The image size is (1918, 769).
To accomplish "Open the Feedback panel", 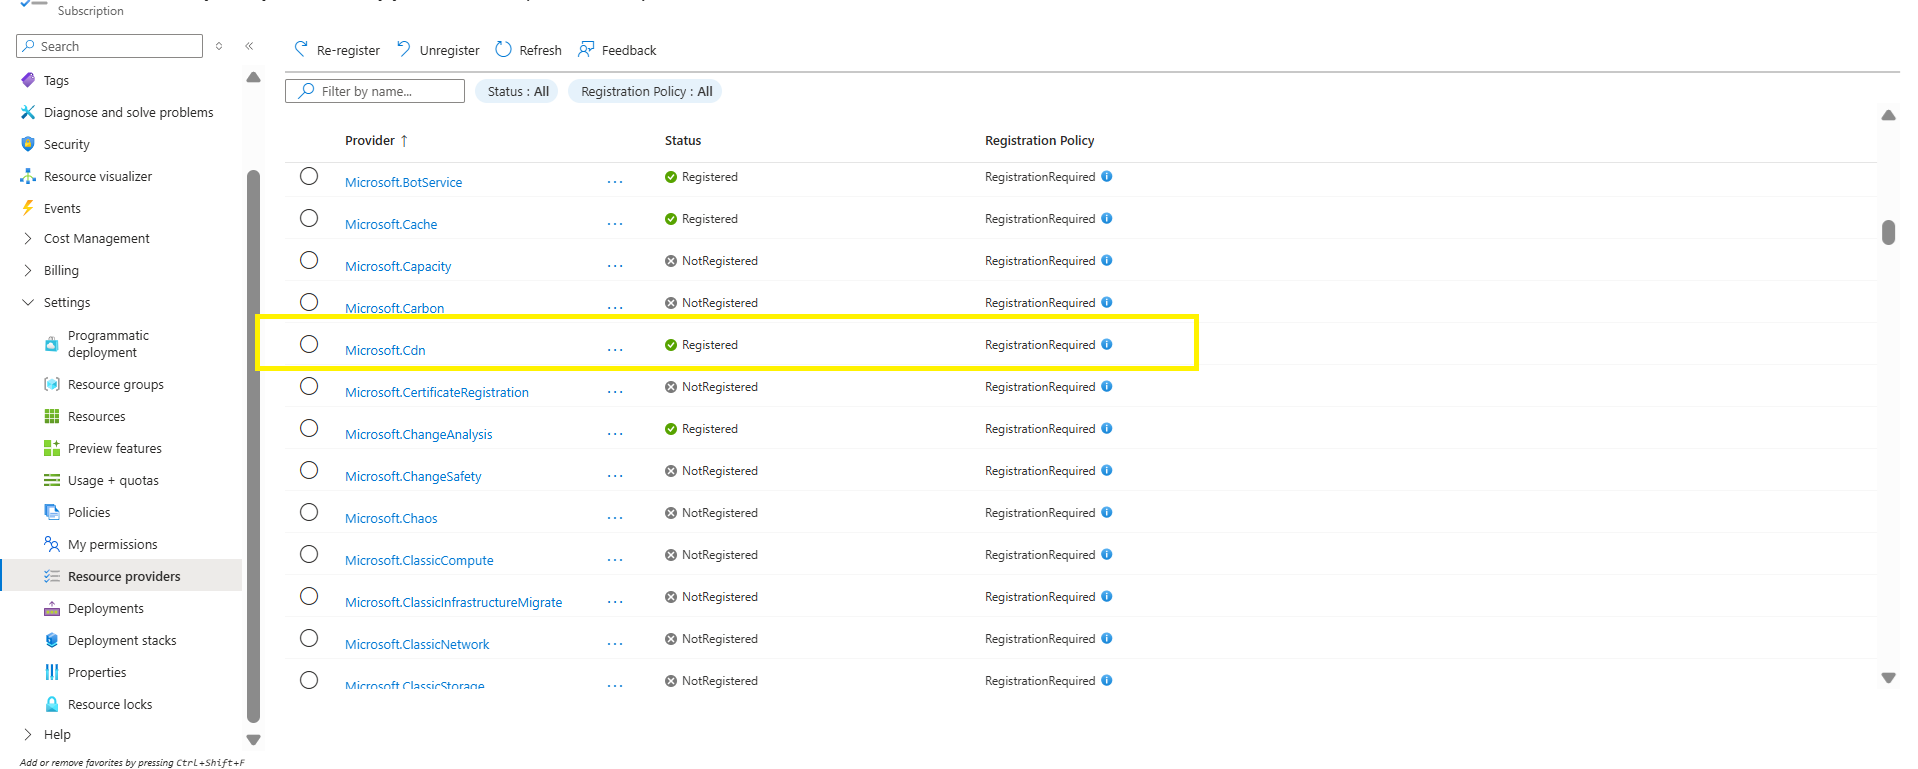I will coord(617,50).
